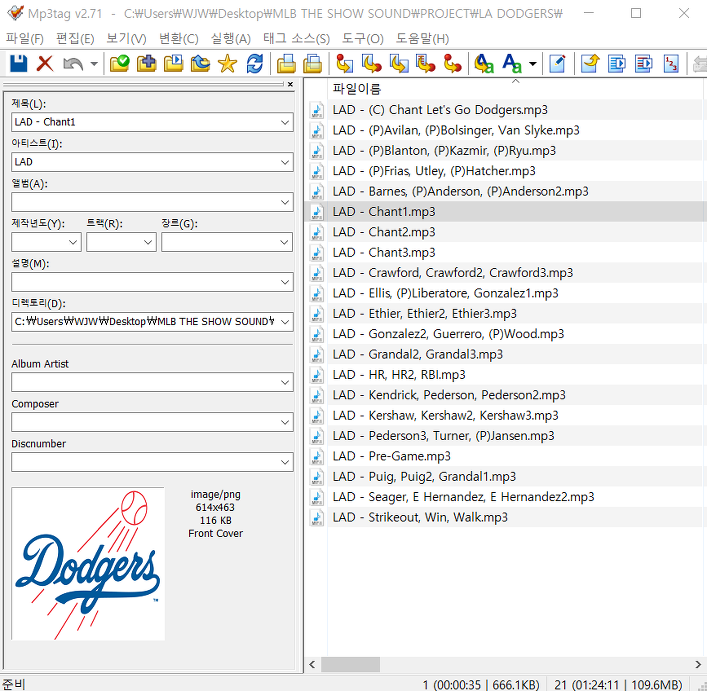The width and height of the screenshot is (707, 691).
Task: Click the Add directory folder plus icon
Action: click(x=147, y=64)
